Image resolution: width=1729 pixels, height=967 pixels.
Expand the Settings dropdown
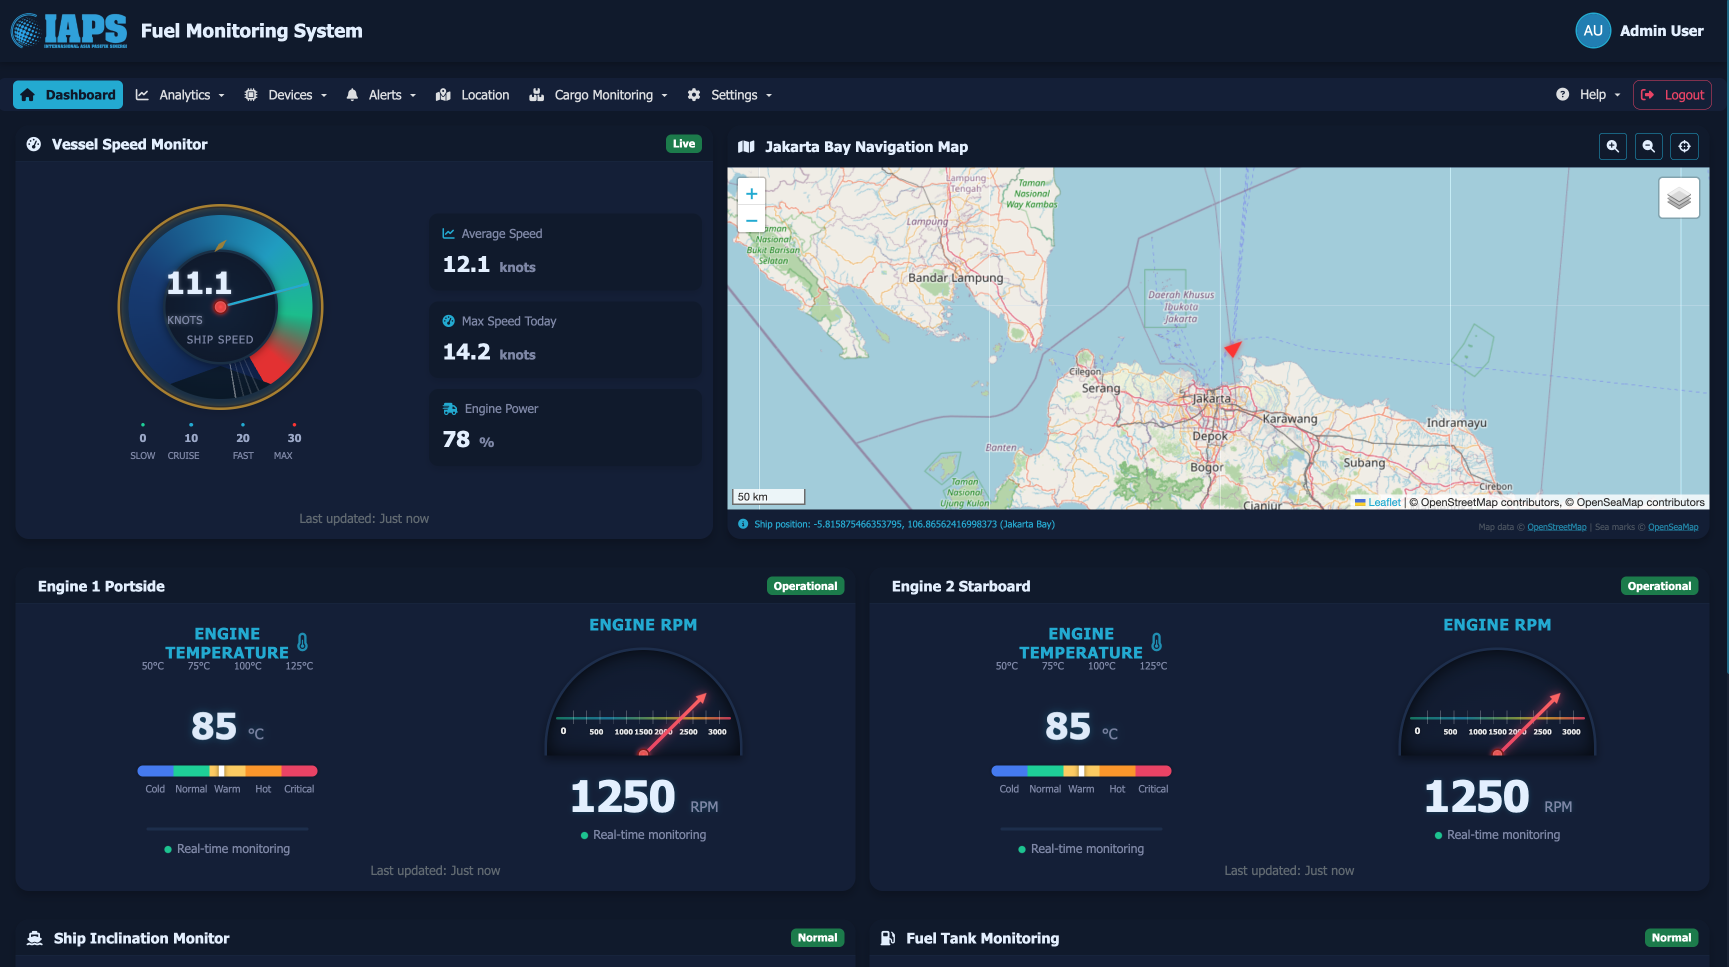[x=730, y=95]
